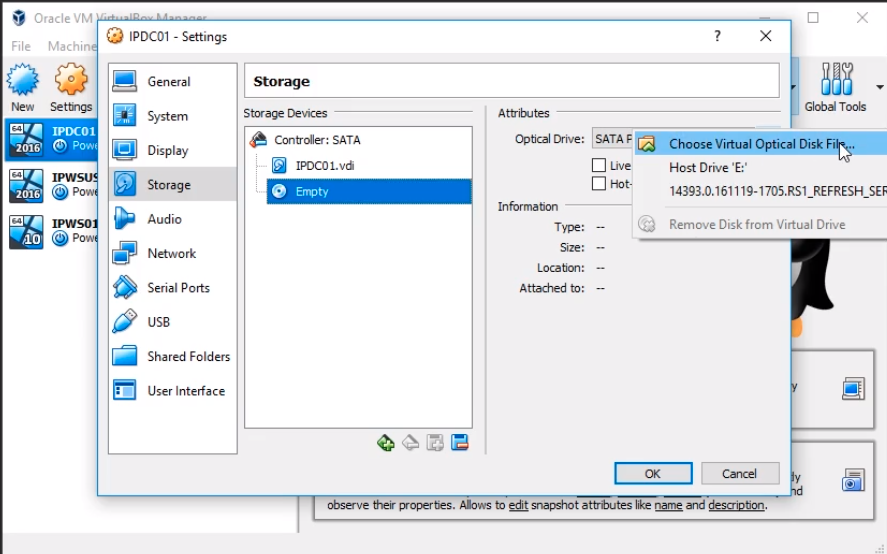Select the Network settings category
This screenshot has width=887, height=554.
click(x=171, y=254)
